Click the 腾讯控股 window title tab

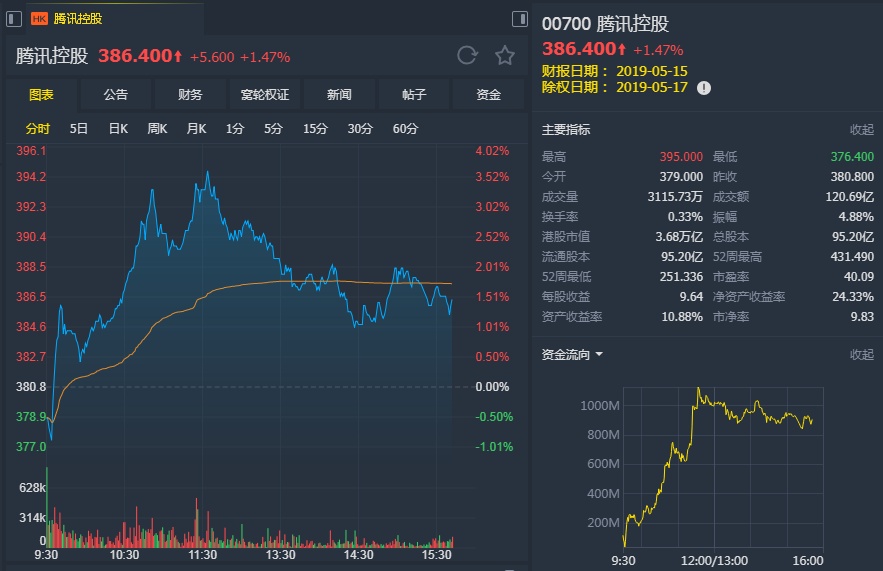tap(78, 19)
